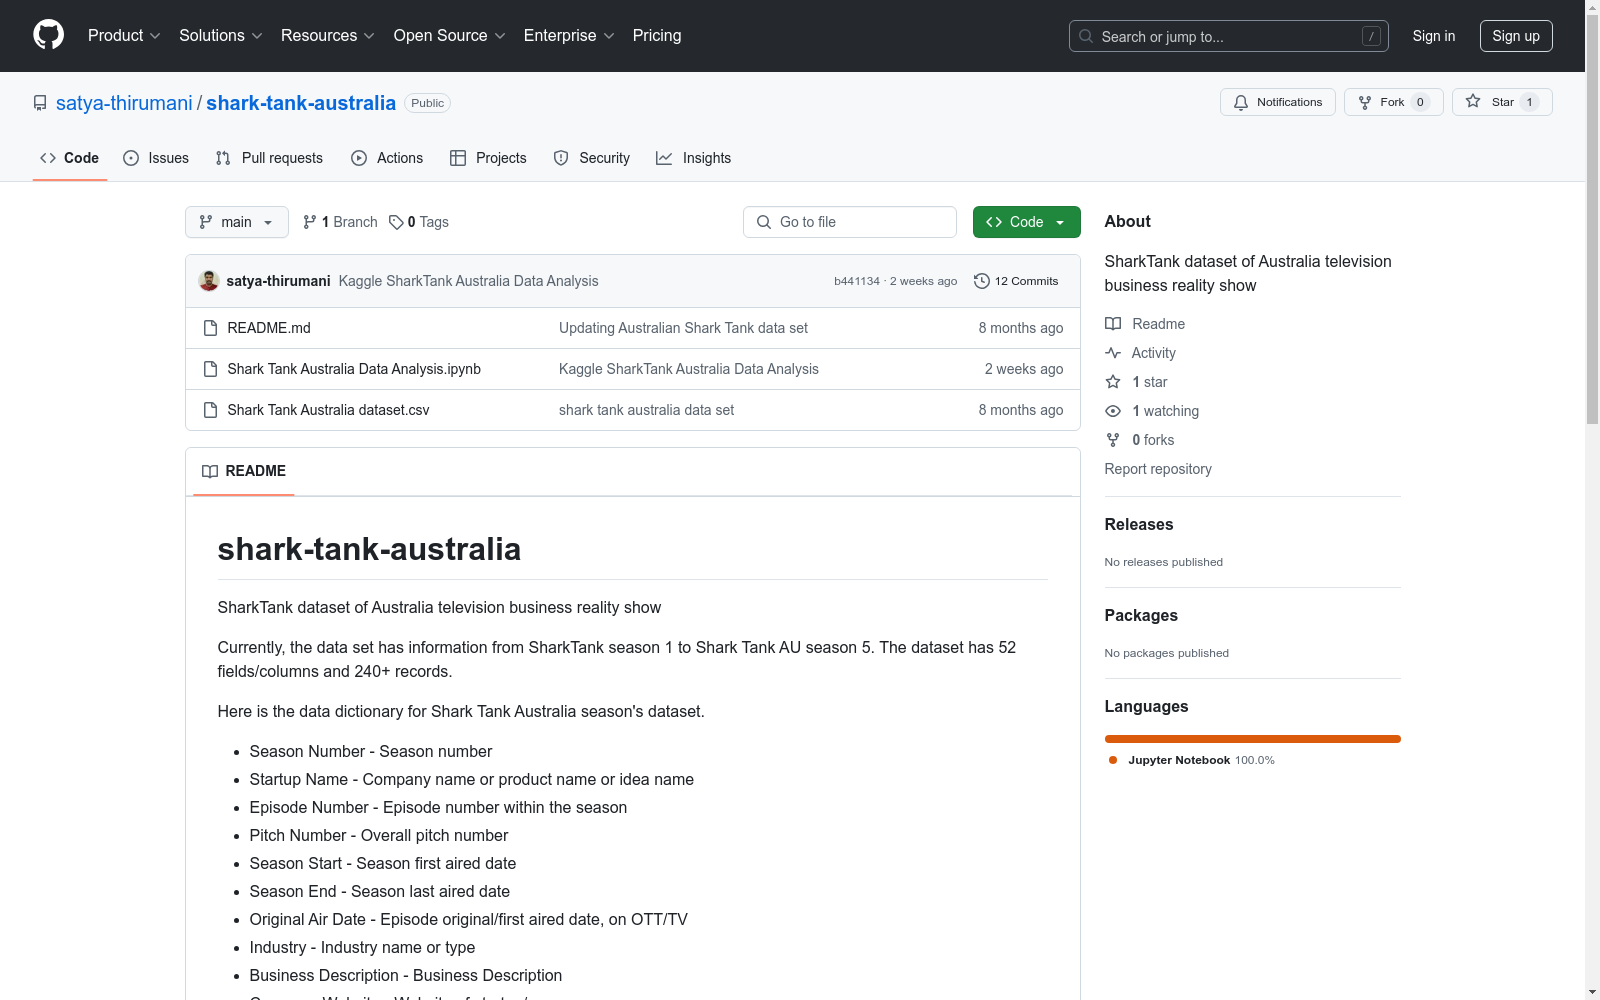Expand the Product menu
This screenshot has width=1600, height=1000.
pyautogui.click(x=124, y=35)
